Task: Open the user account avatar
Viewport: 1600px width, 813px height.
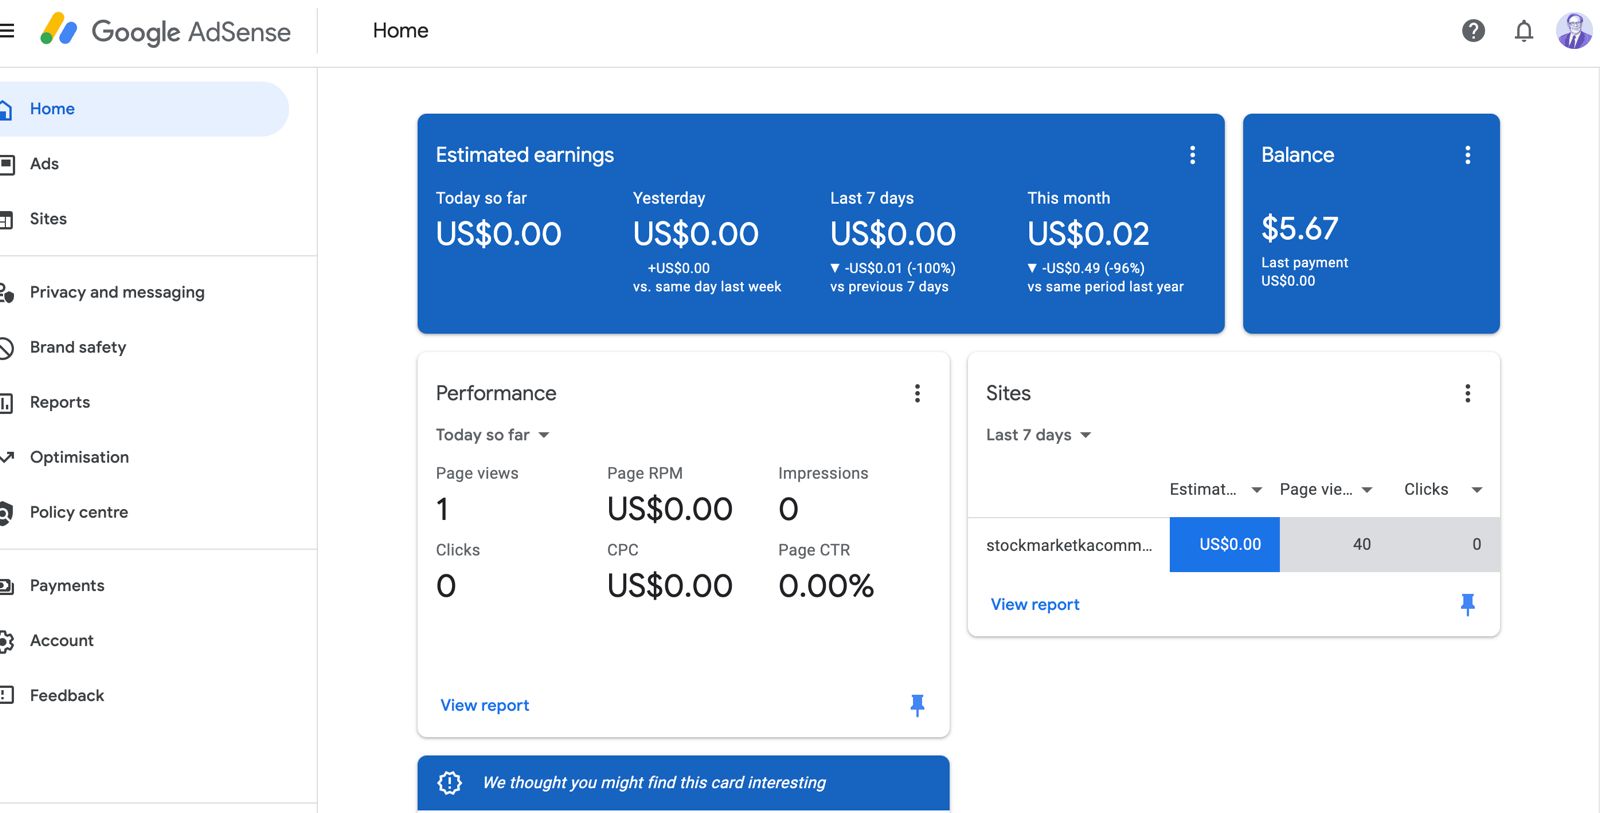Action: click(1574, 31)
